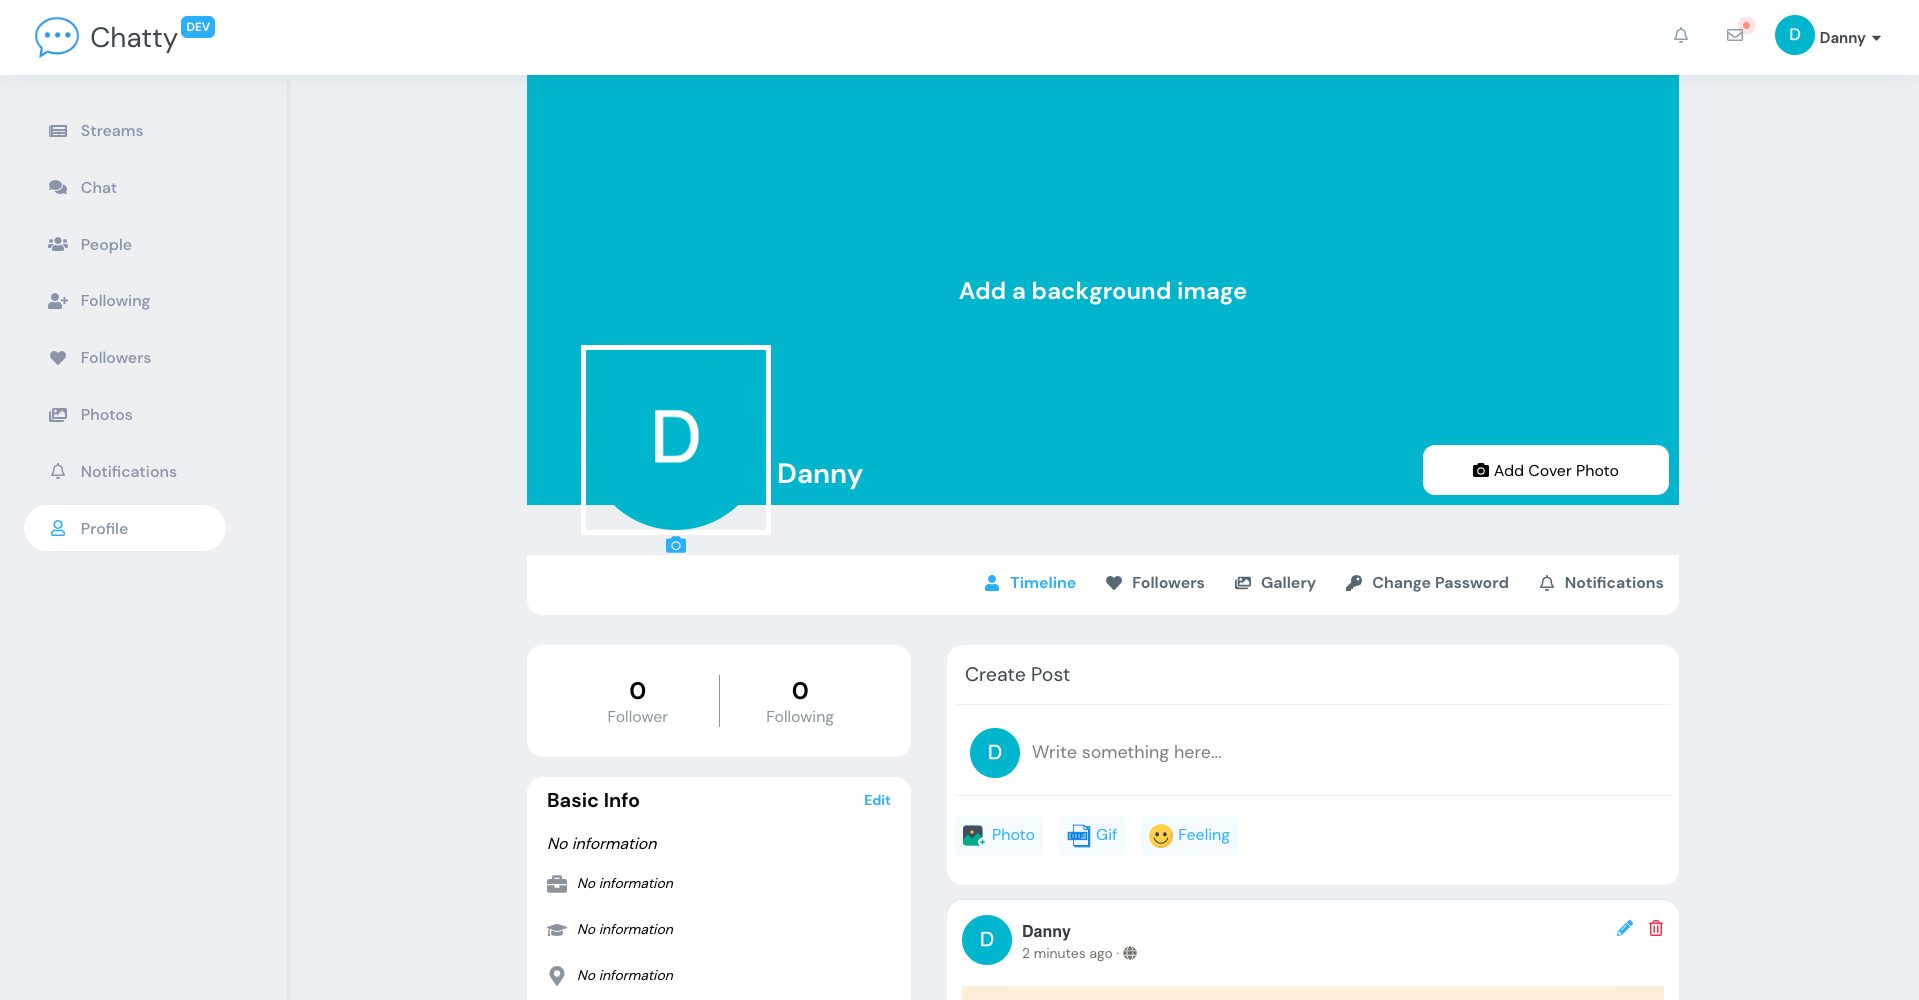Click the large D profile picture
Image resolution: width=1919 pixels, height=1000 pixels.
coord(676,440)
